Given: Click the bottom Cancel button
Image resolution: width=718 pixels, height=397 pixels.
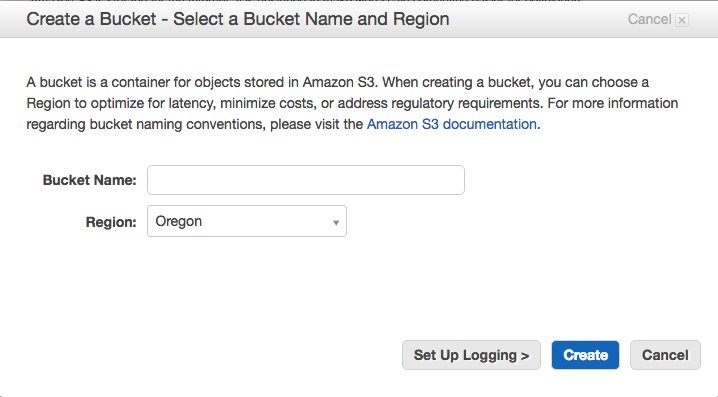Looking at the screenshot, I should coord(665,355).
